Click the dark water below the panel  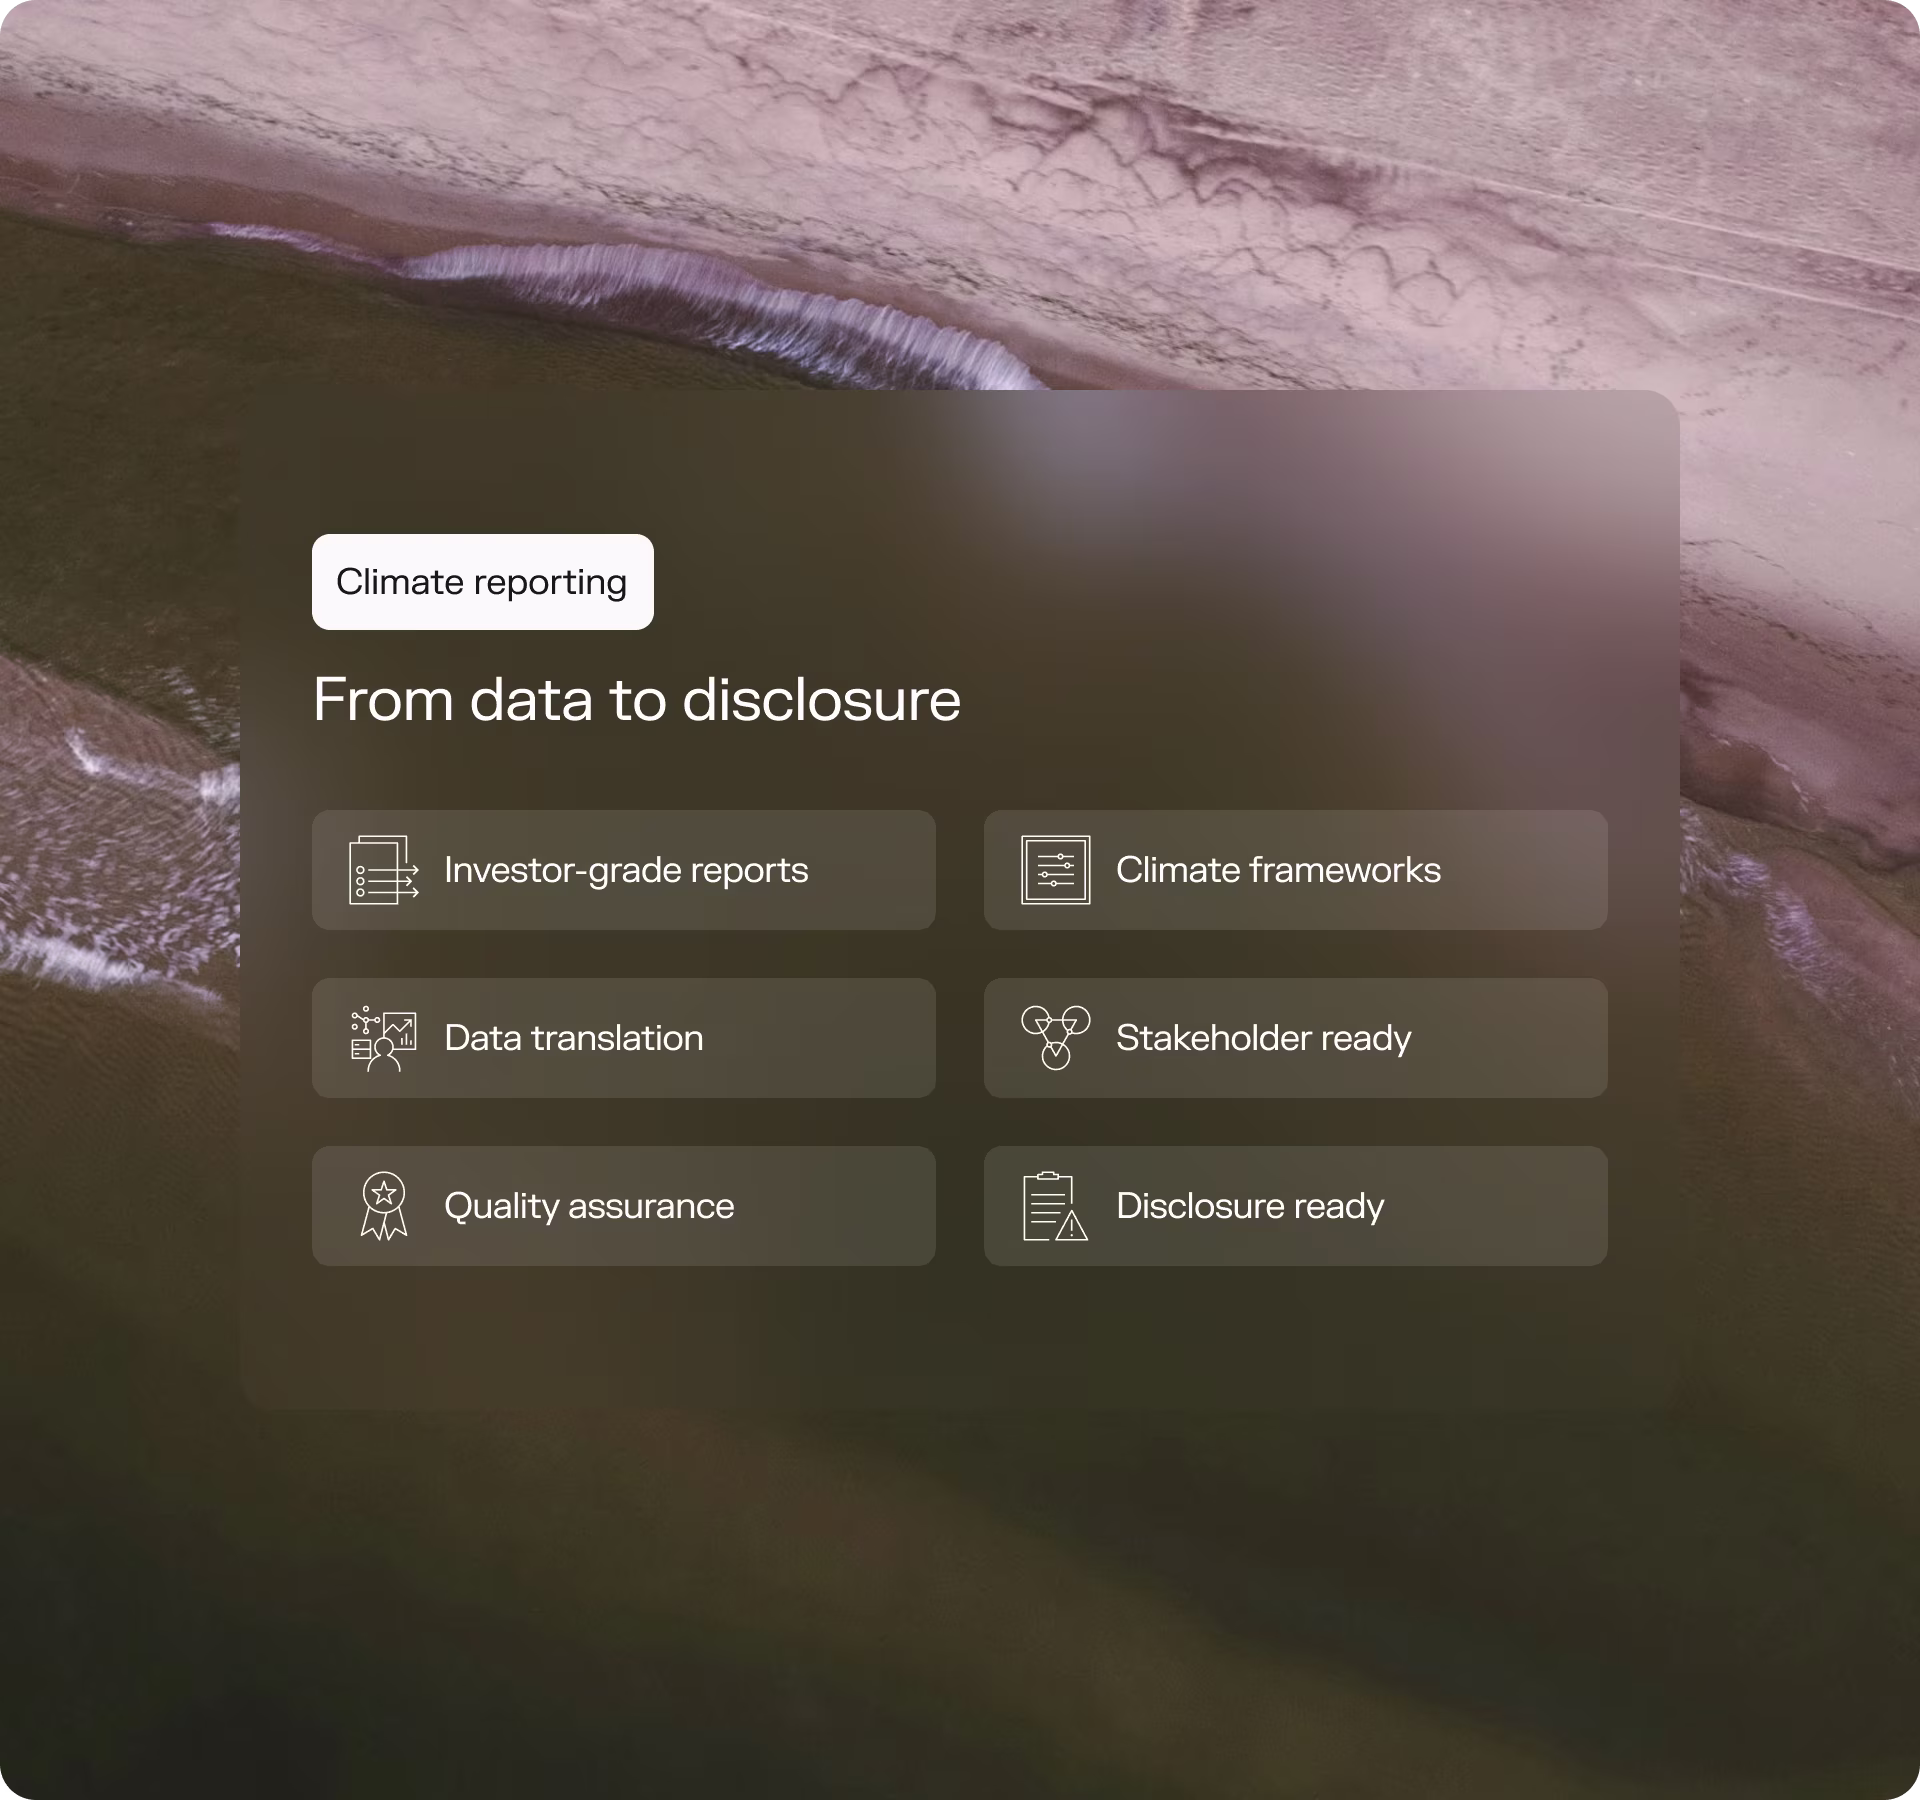960,1600
